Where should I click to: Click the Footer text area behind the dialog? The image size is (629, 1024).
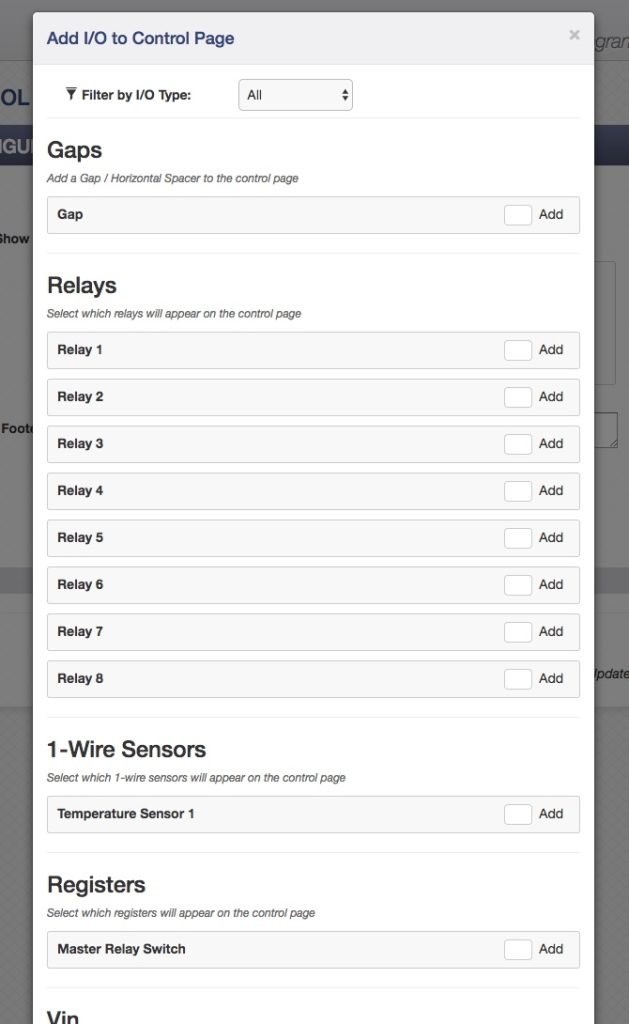point(16,428)
